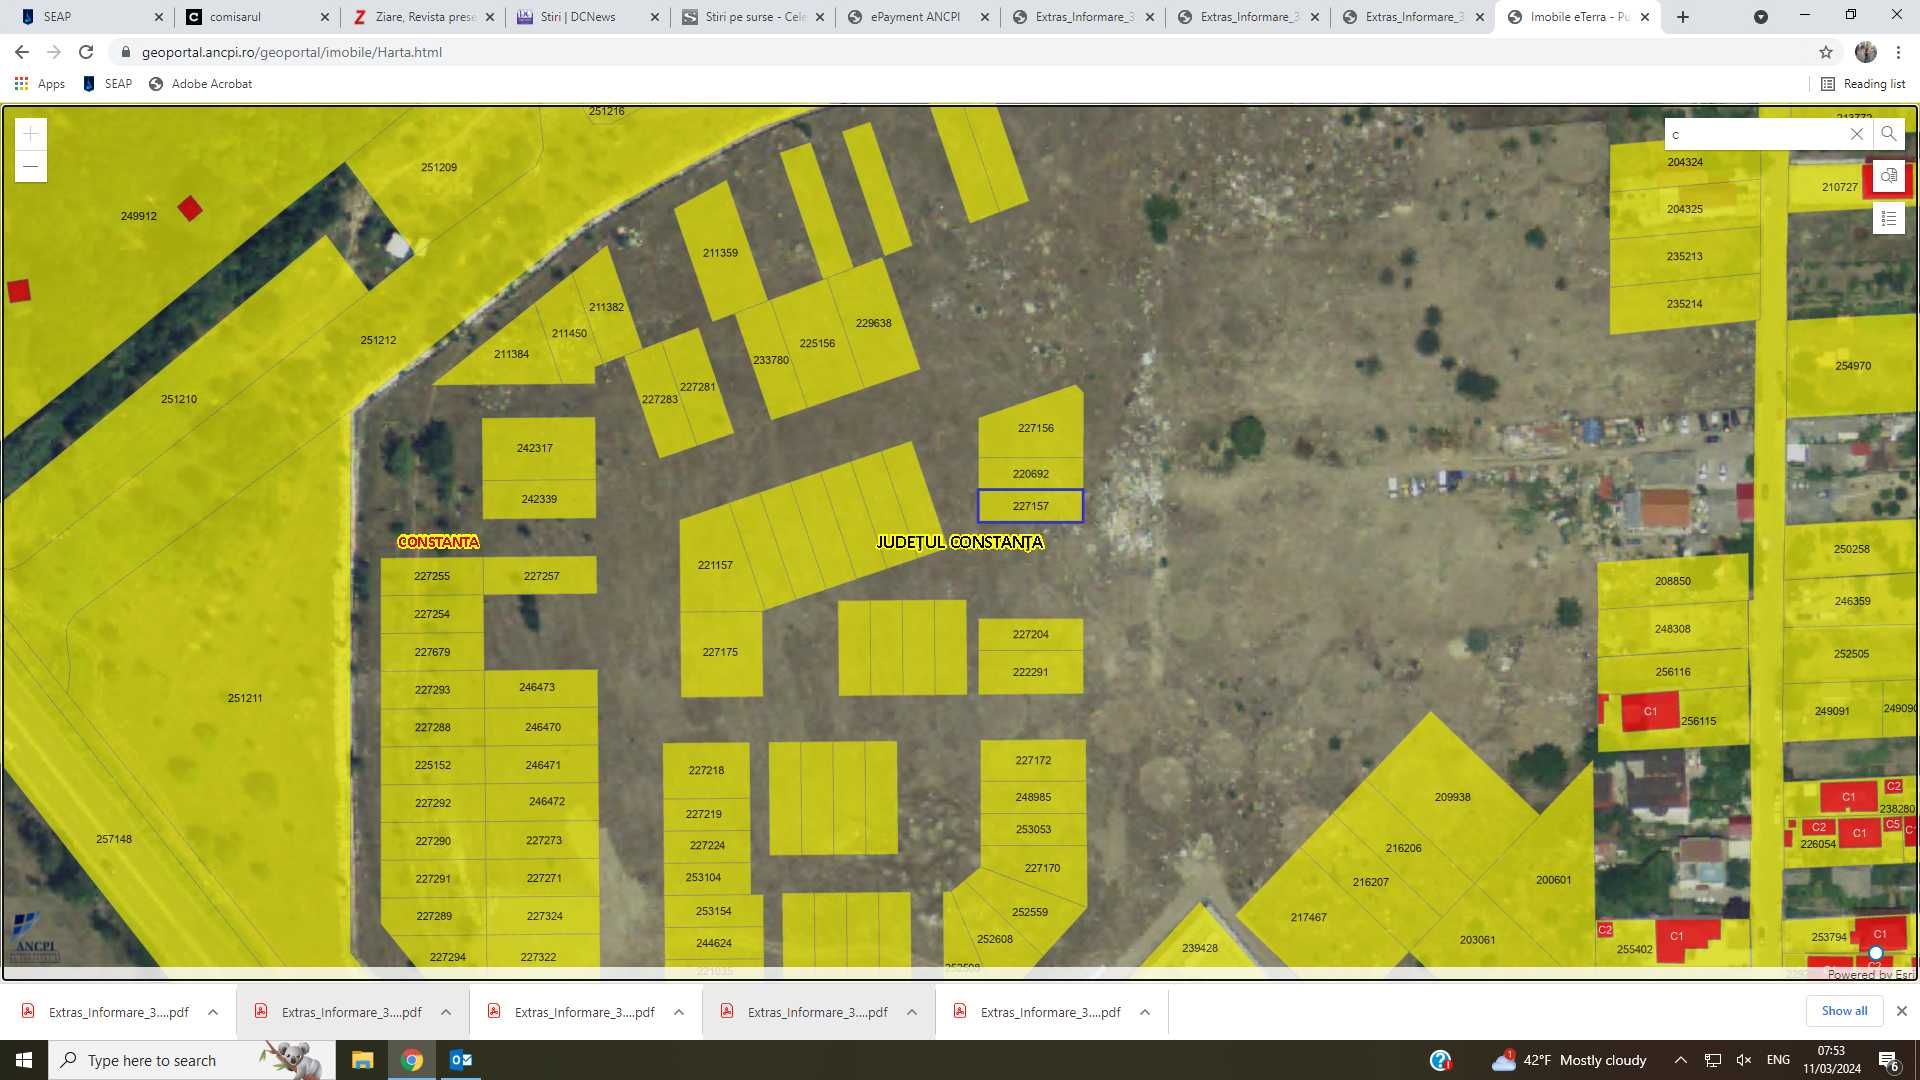The width and height of the screenshot is (1920, 1080).
Task: Open the Adobe Acrobat bookmark
Action: coord(200,84)
